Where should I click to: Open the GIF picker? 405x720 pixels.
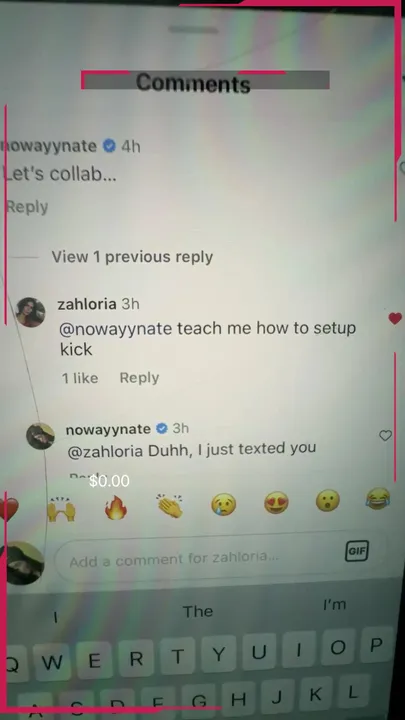click(357, 551)
